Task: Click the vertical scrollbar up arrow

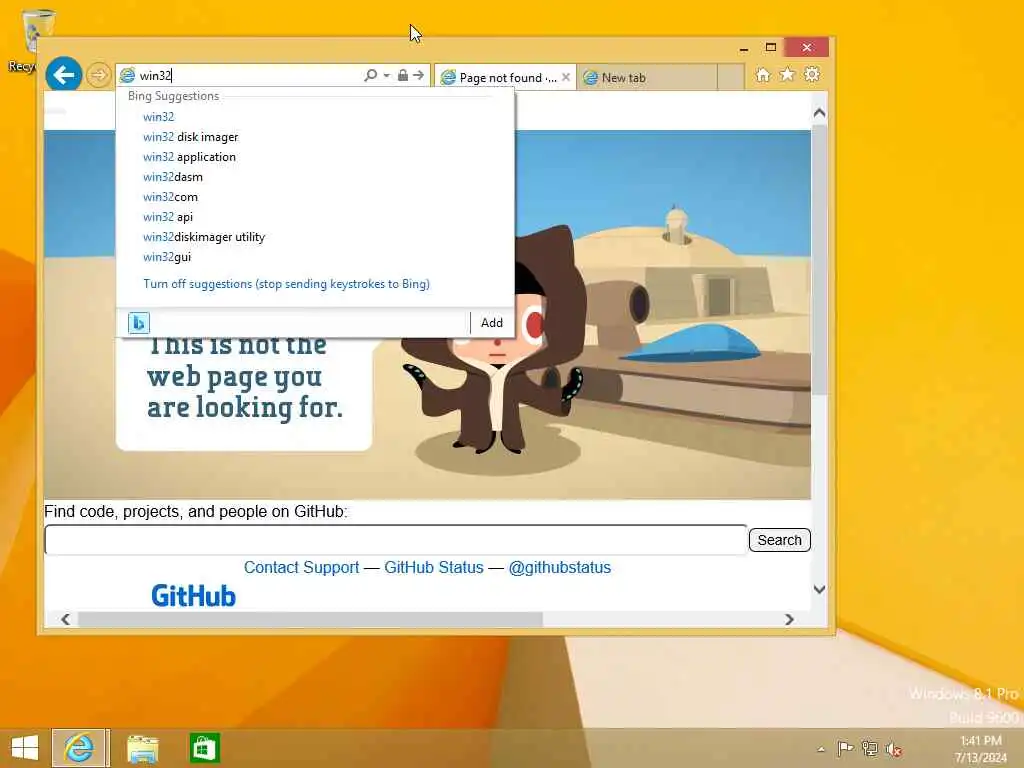Action: pyautogui.click(x=820, y=113)
